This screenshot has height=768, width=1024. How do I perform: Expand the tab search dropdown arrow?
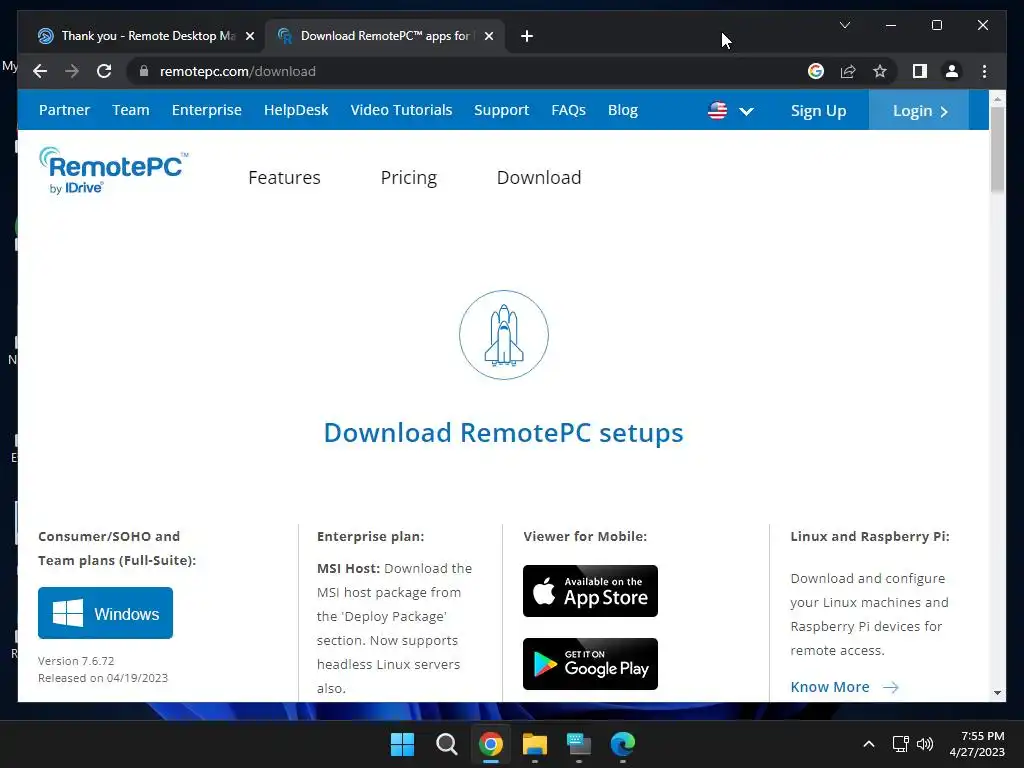(x=844, y=25)
